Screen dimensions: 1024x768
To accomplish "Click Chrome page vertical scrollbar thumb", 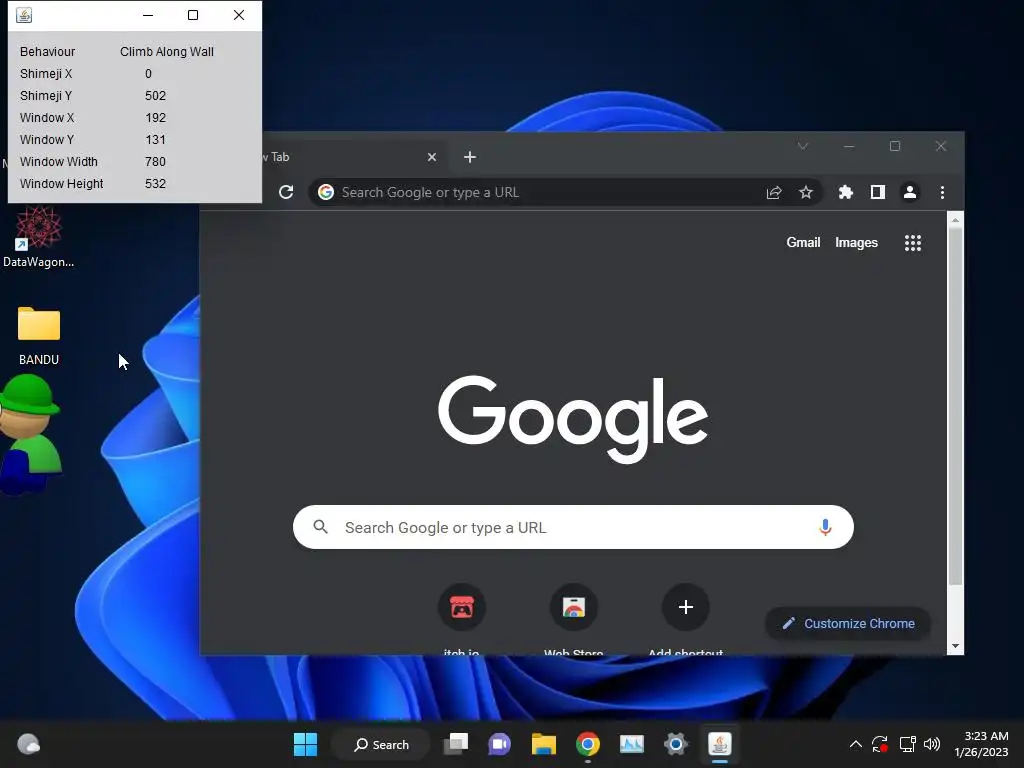I will coord(955,405).
